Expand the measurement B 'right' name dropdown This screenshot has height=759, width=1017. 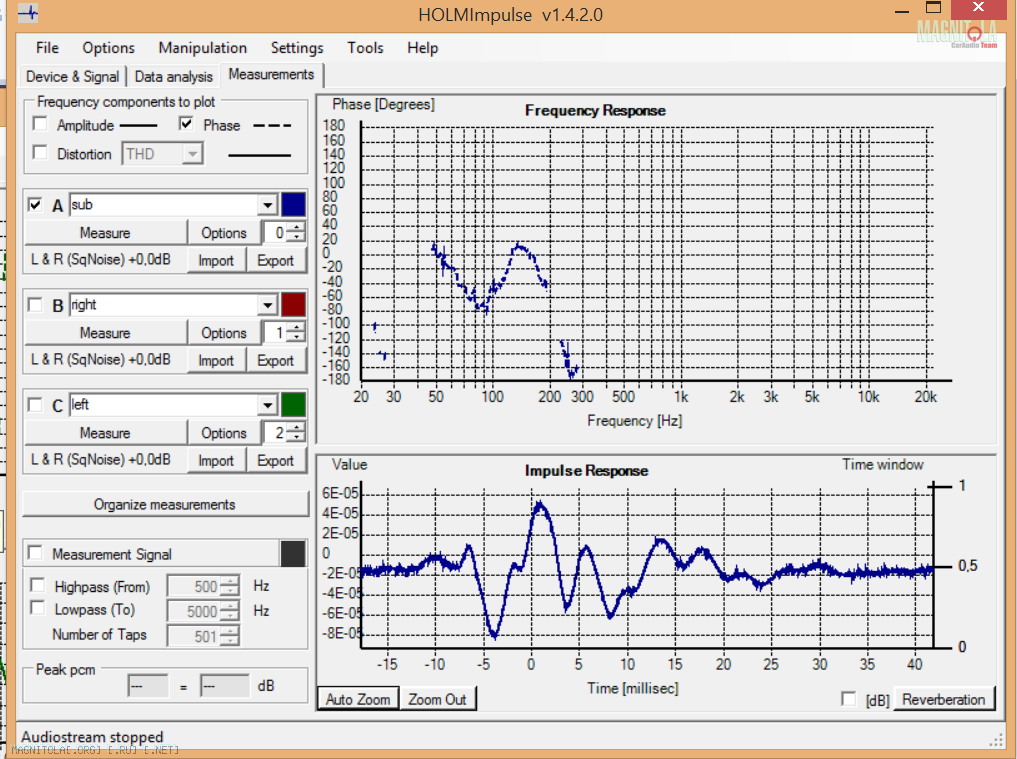pos(267,305)
